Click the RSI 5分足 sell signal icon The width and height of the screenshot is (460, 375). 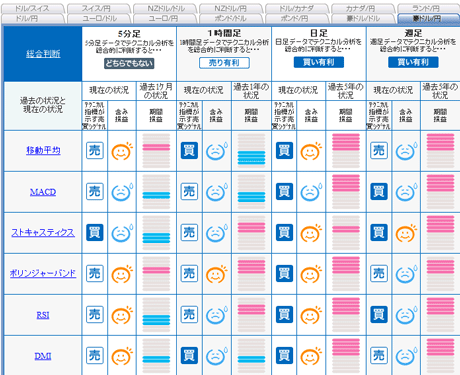[x=95, y=314]
